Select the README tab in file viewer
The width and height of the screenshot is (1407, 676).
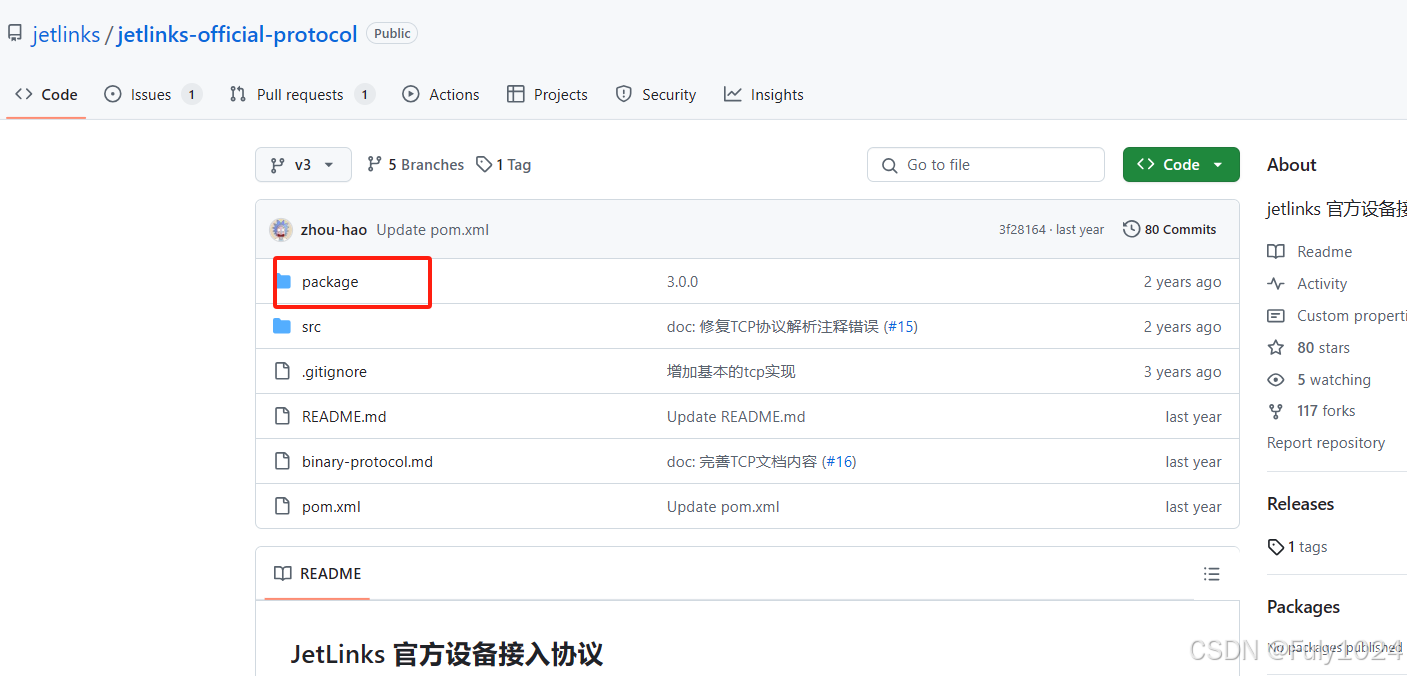click(x=318, y=574)
